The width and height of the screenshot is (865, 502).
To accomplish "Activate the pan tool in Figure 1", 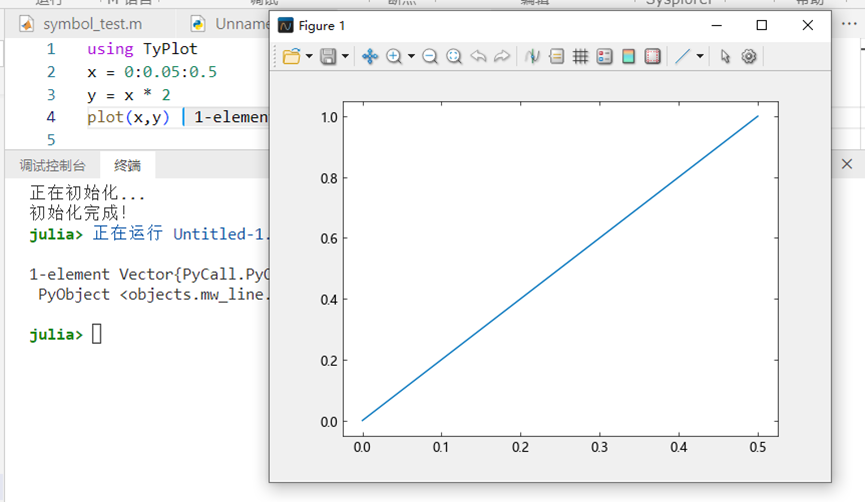I will (x=370, y=56).
